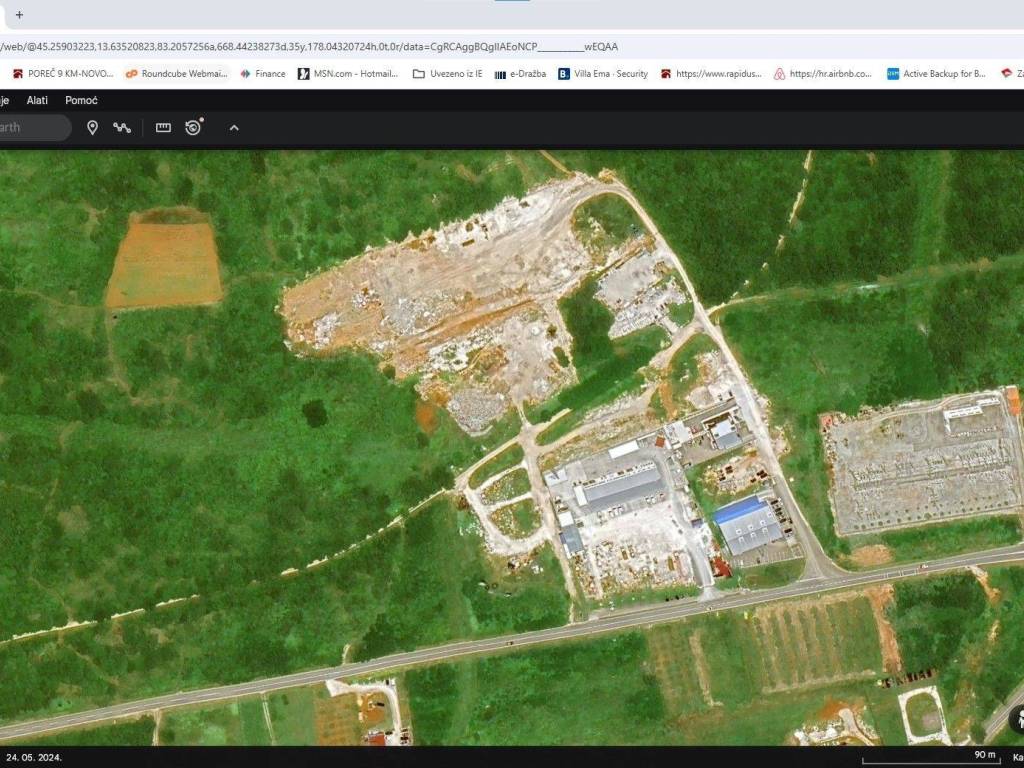Image resolution: width=1024 pixels, height=768 pixels.
Task: Open the Pomoć menu
Action: (81, 100)
